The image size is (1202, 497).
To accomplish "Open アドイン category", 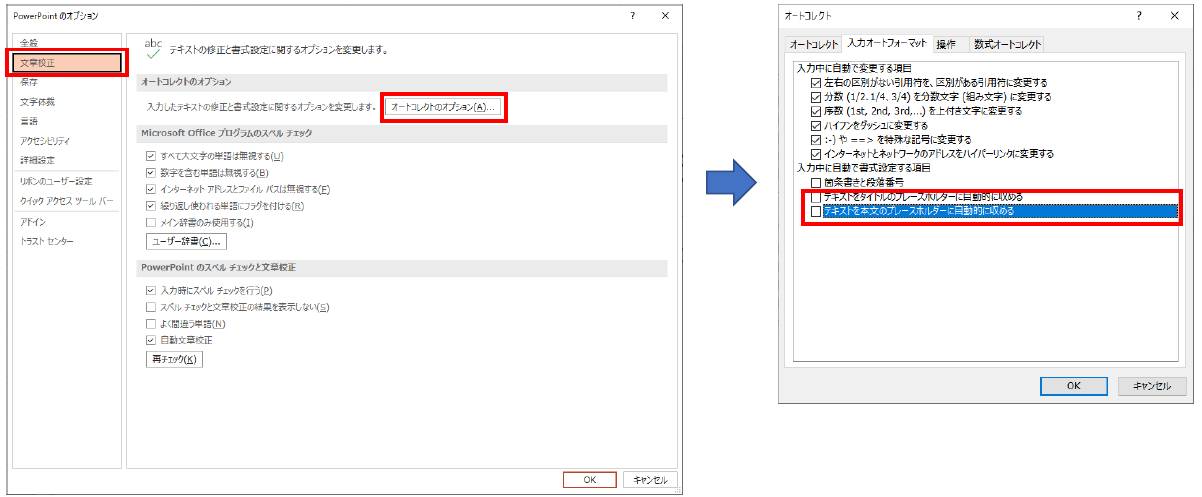I will [x=32, y=222].
